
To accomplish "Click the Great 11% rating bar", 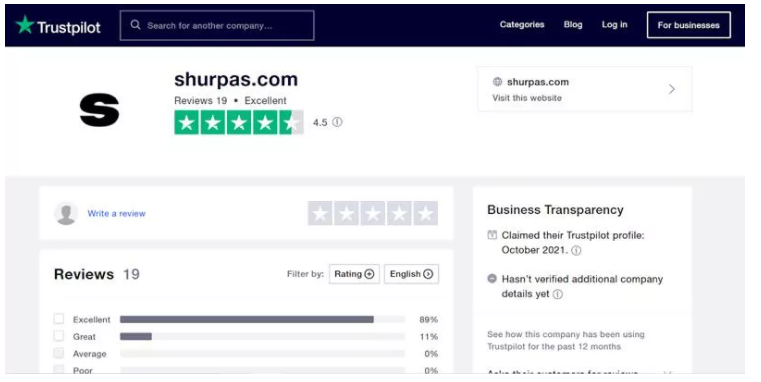I will [x=262, y=336].
